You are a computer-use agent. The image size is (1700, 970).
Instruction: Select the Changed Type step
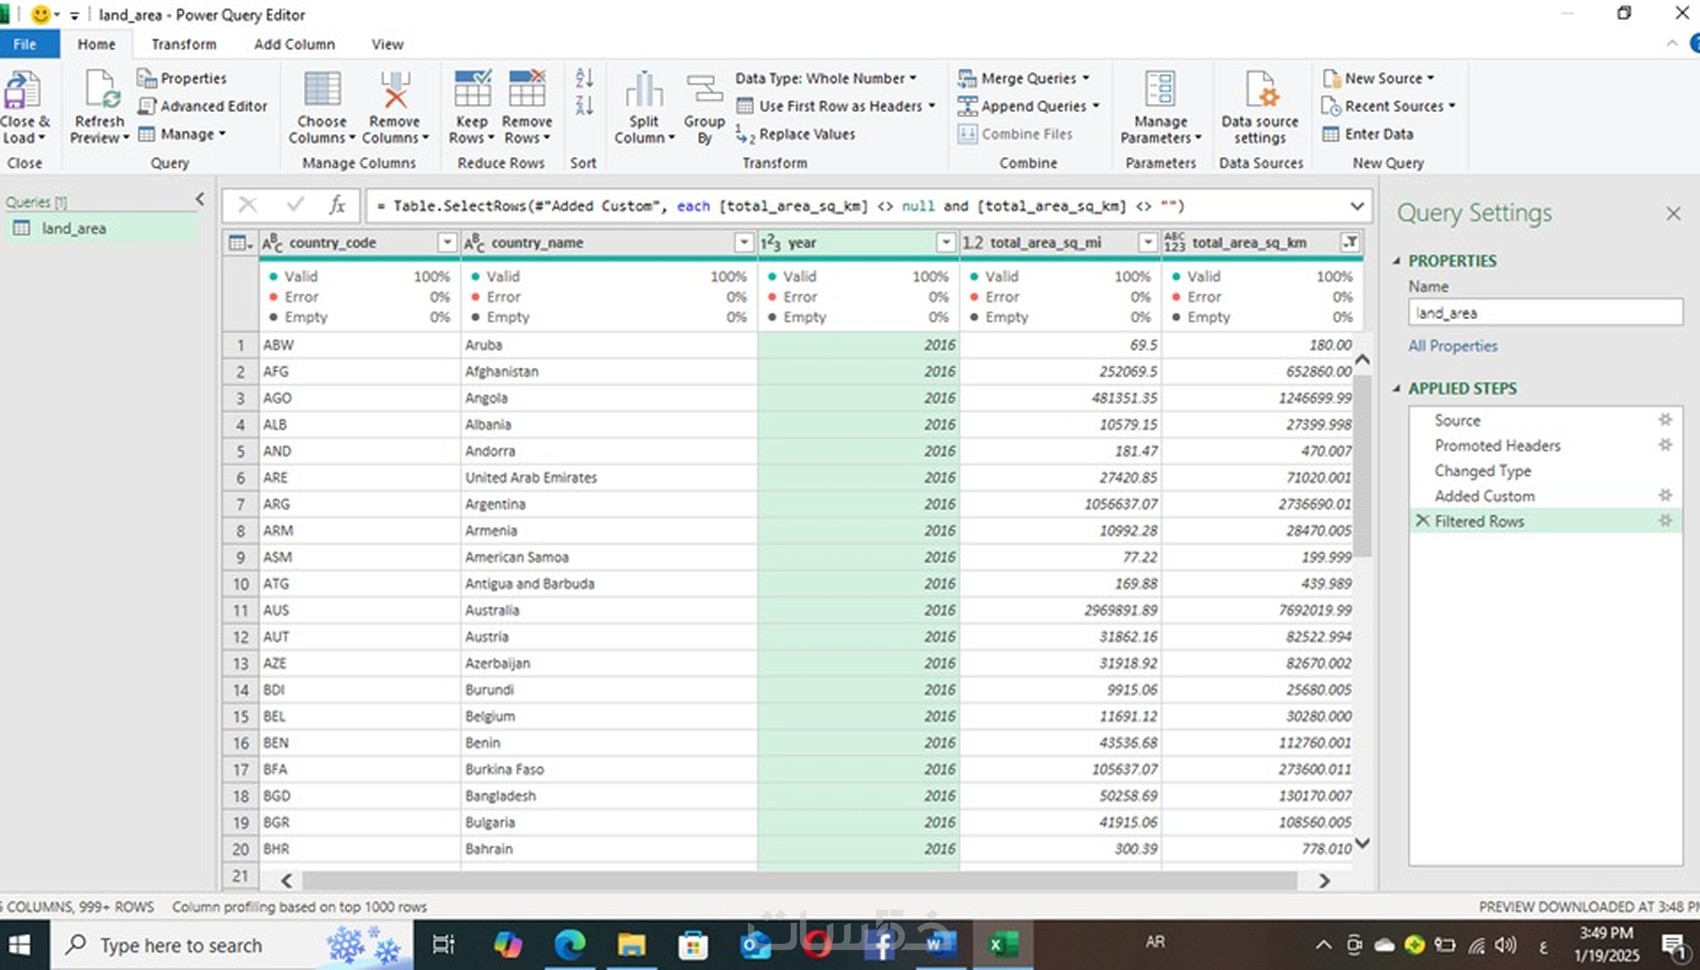(x=1483, y=470)
